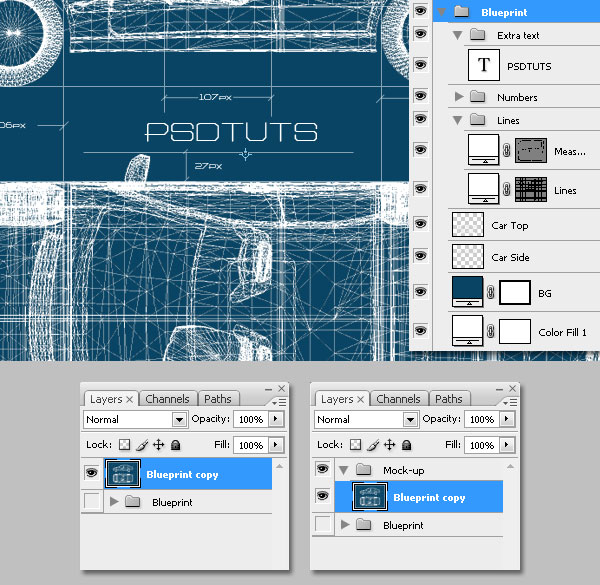This screenshot has width=600, height=585.
Task: Click lock image pixels brush in the Mock-up panel
Action: pos(372,445)
